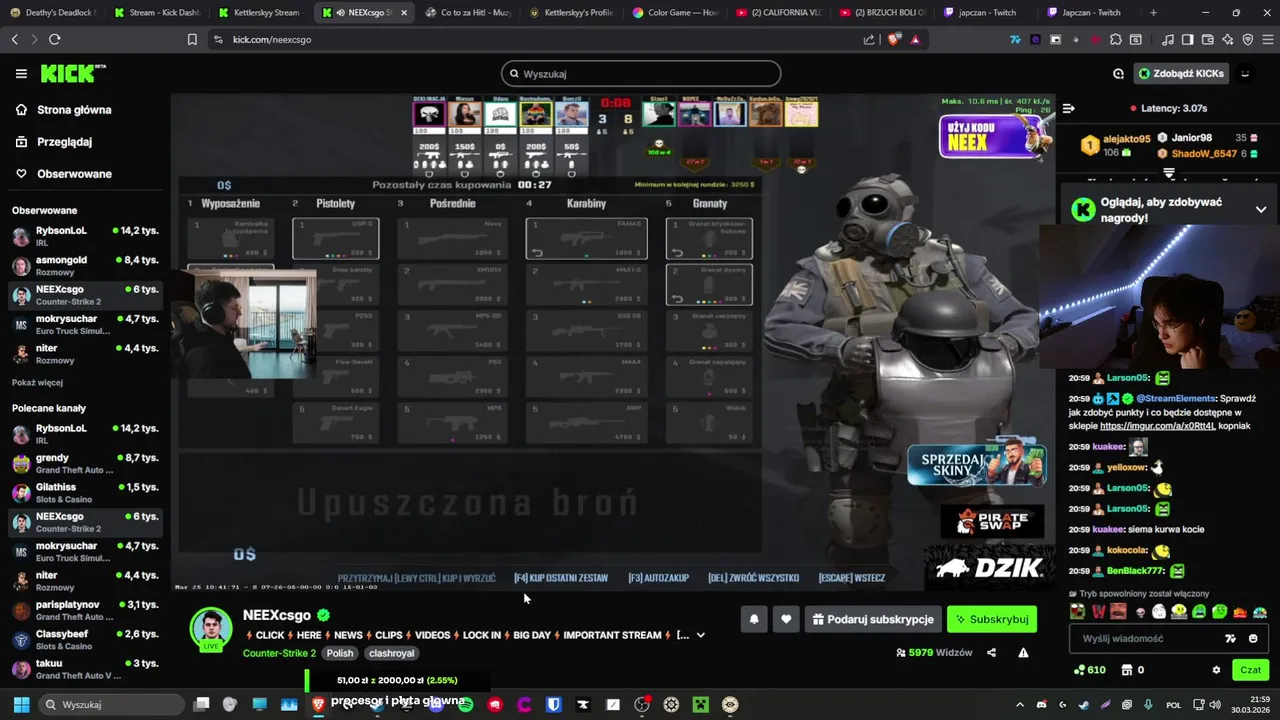
Task: Click the Brave Shields icon
Action: click(894, 39)
